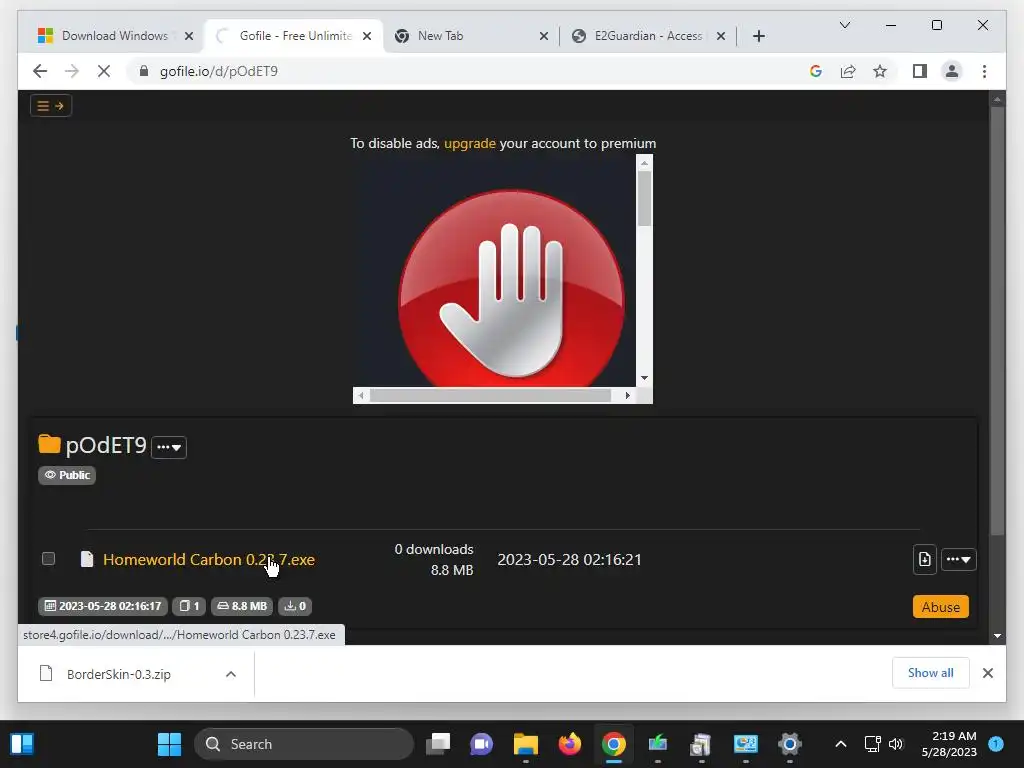Switch to Download Windows tab
This screenshot has width=1024, height=768.
(114, 36)
